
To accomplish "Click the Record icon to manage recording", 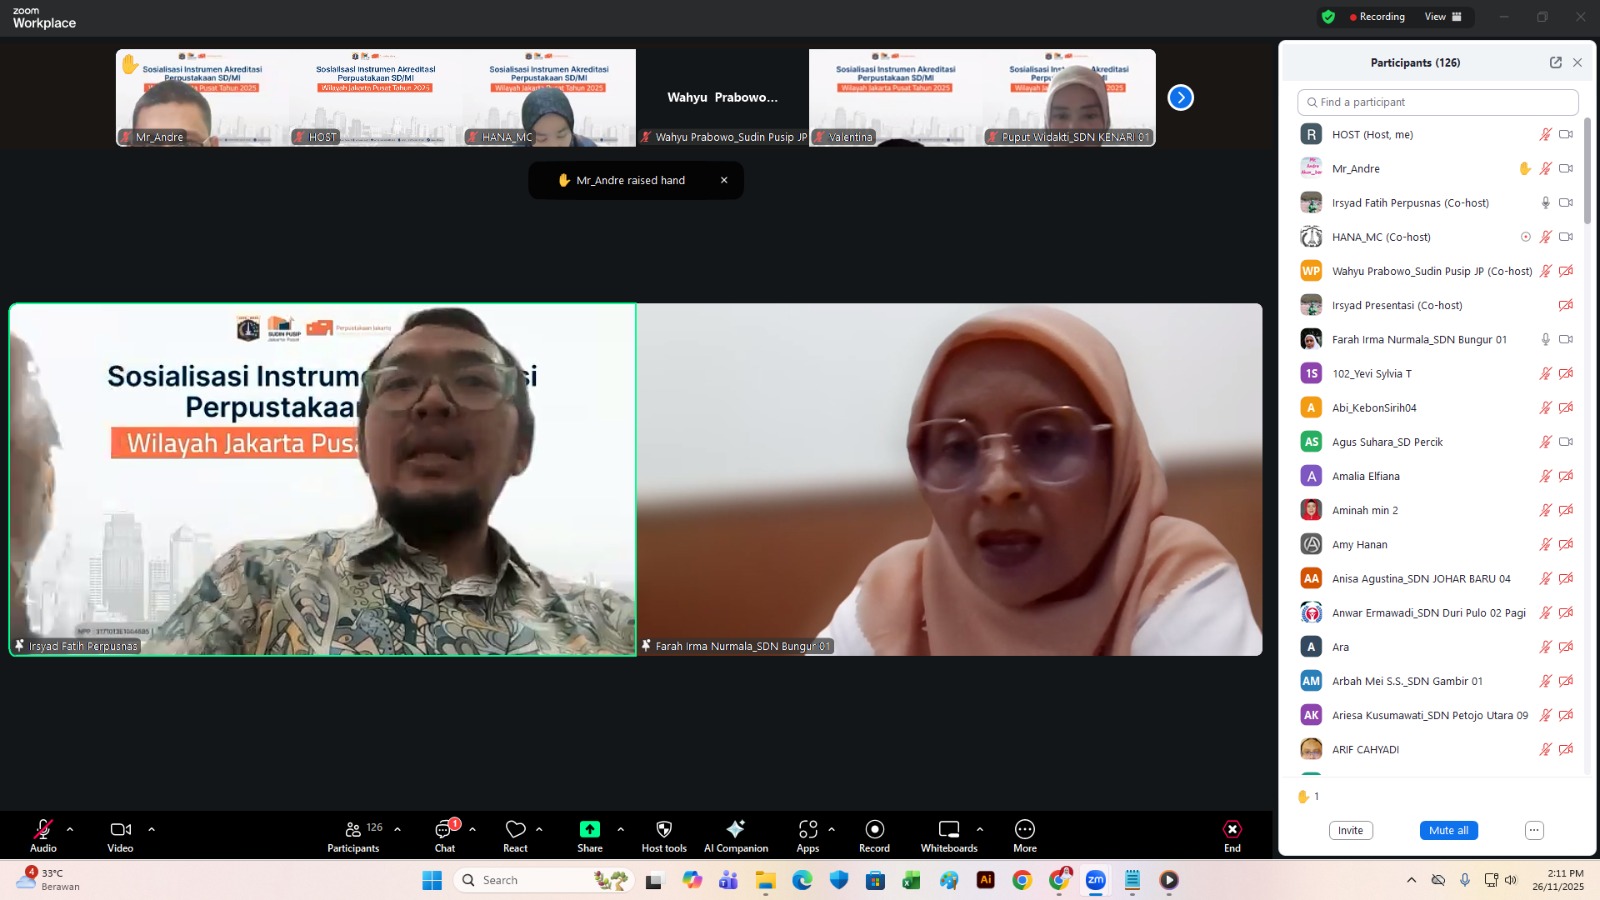I will [x=873, y=830].
